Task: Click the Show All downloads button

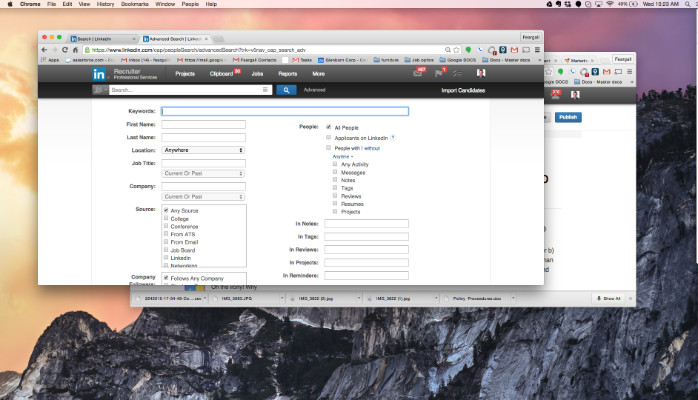Action: [609, 298]
